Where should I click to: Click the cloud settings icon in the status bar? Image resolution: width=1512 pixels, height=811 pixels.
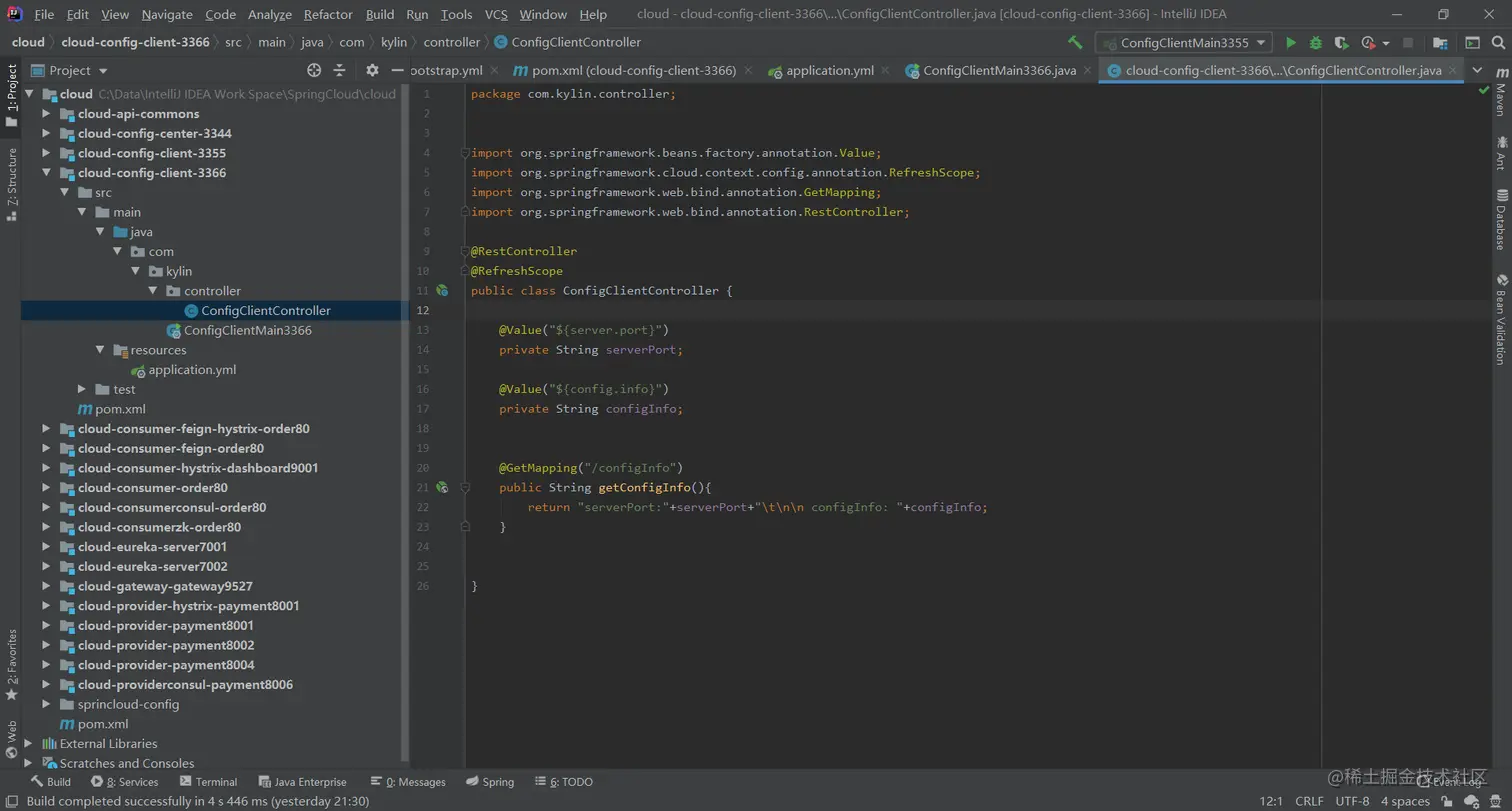(1471, 801)
